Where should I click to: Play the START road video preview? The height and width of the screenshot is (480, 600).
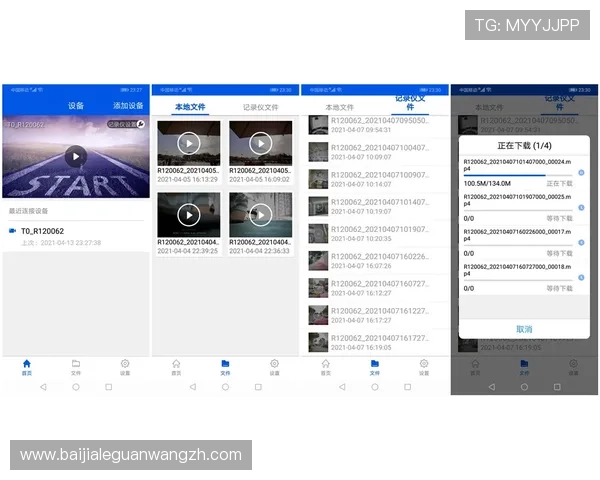click(75, 155)
